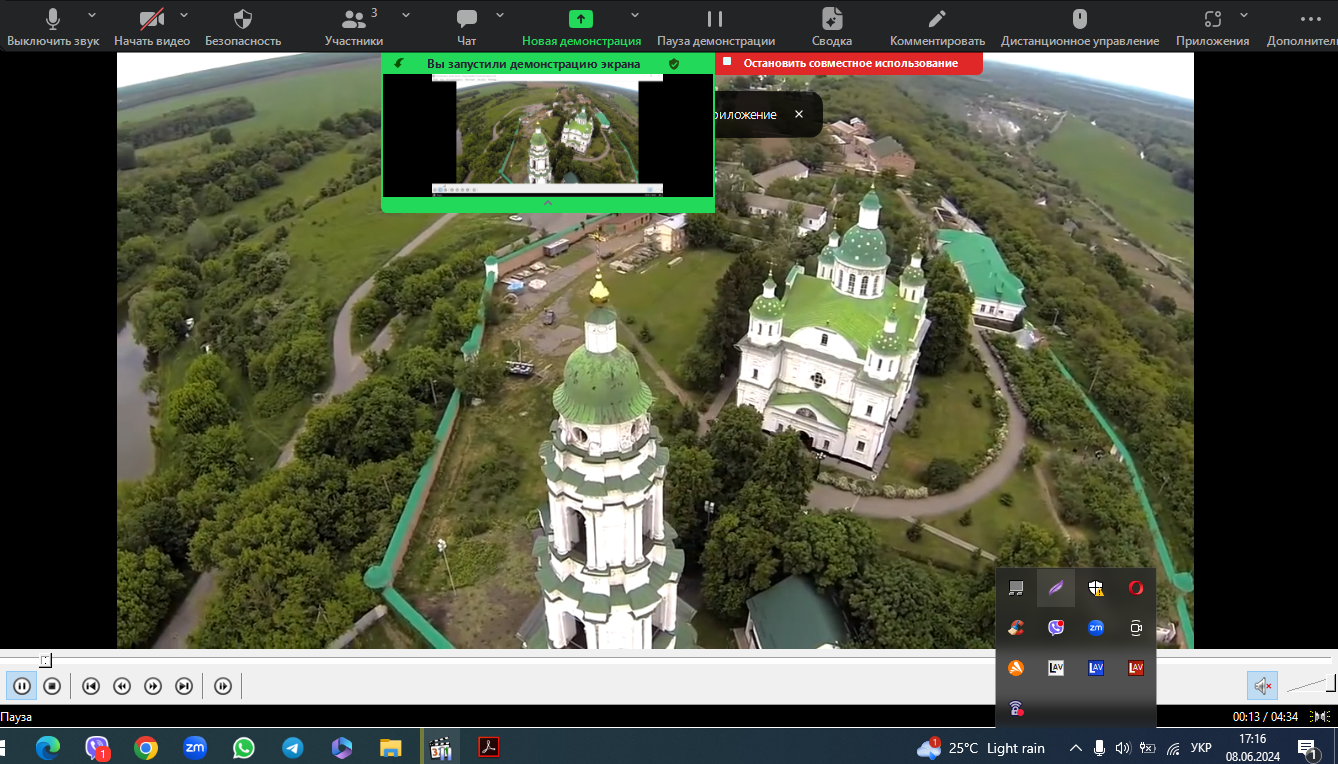Skip to next file in player

click(184, 686)
